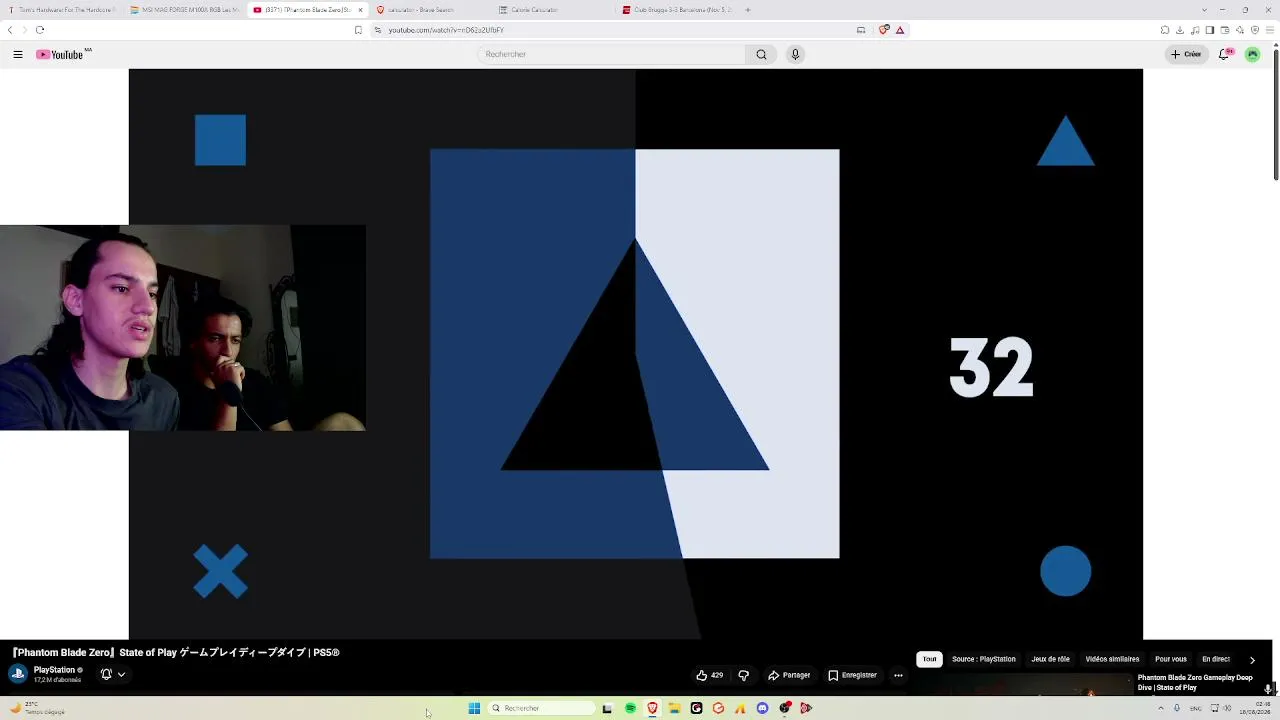Click the YouTube search magnifier button
This screenshot has width=1280, height=720.
coord(761,54)
